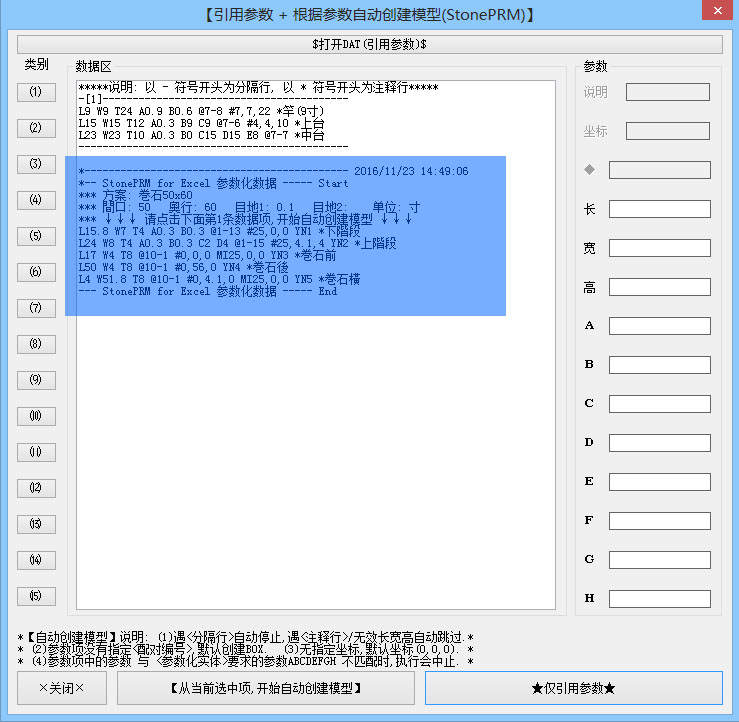
Task: Select data line 'L15 W15 T12' 上台
Action: coord(201,123)
